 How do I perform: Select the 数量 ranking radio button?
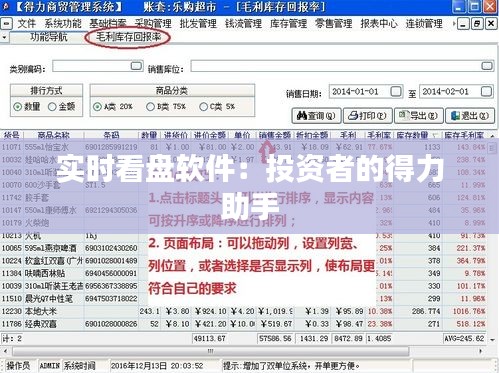pos(17,107)
